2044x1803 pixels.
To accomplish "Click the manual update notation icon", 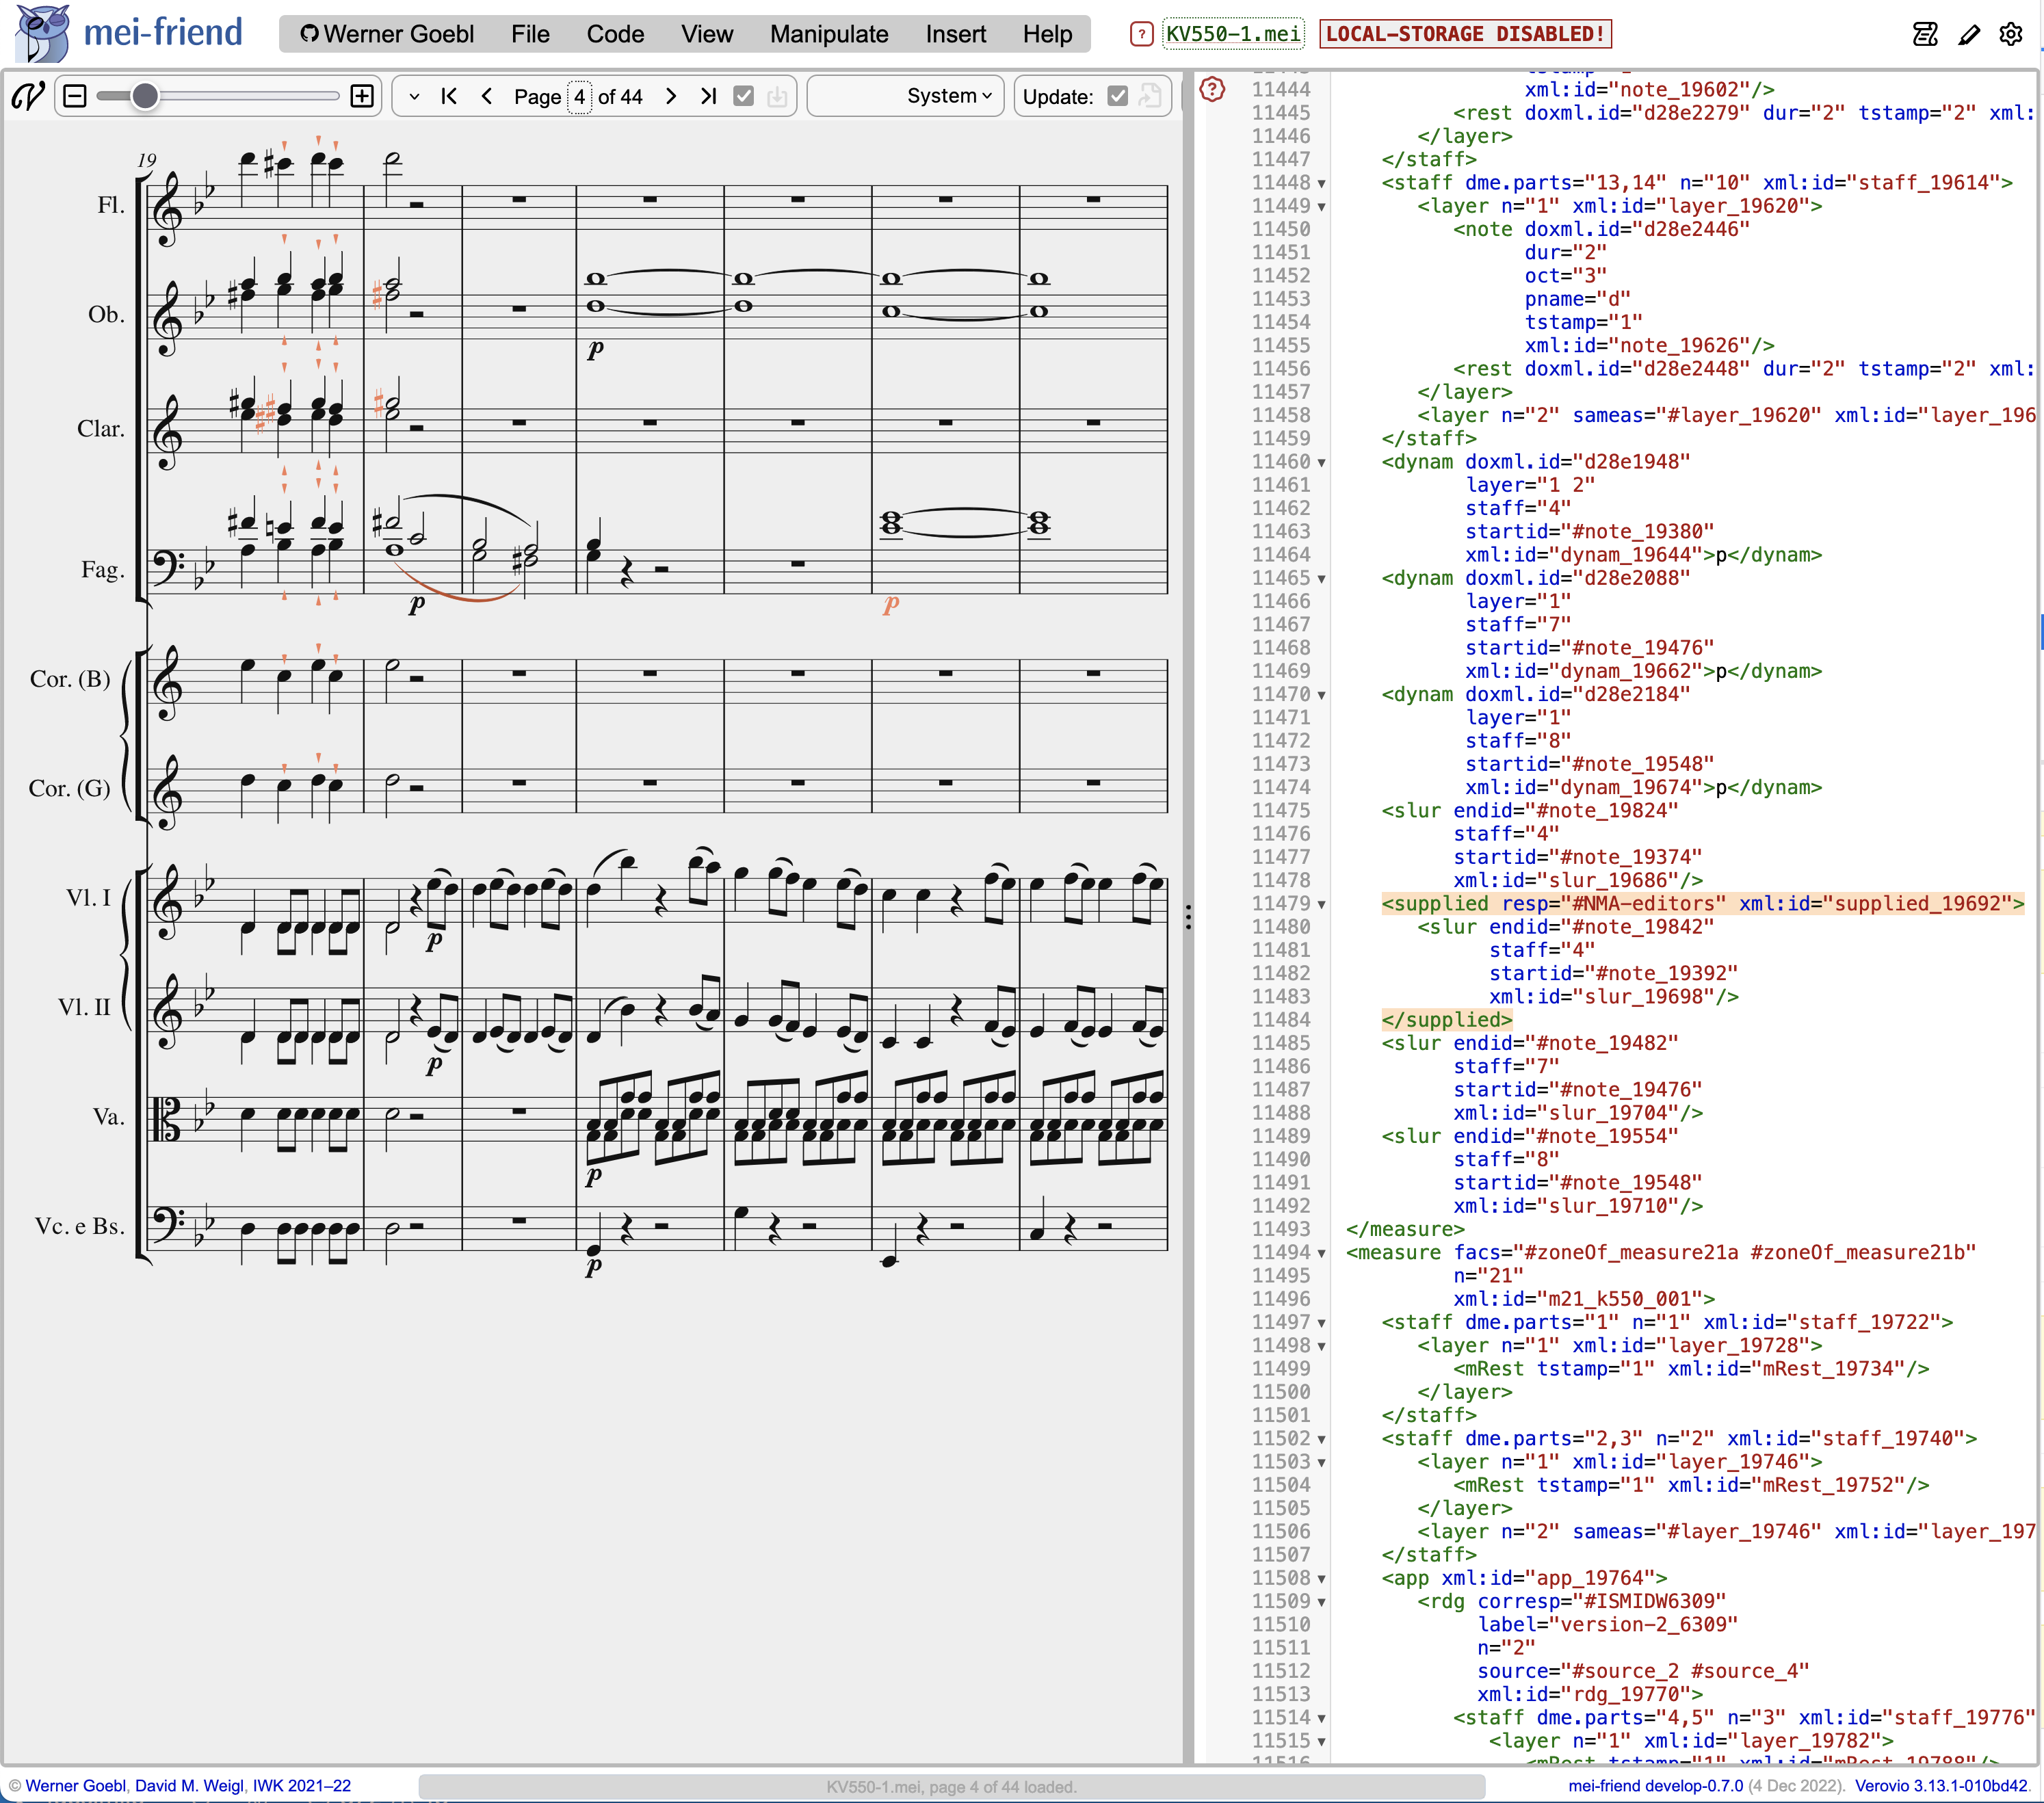I will coord(1150,96).
